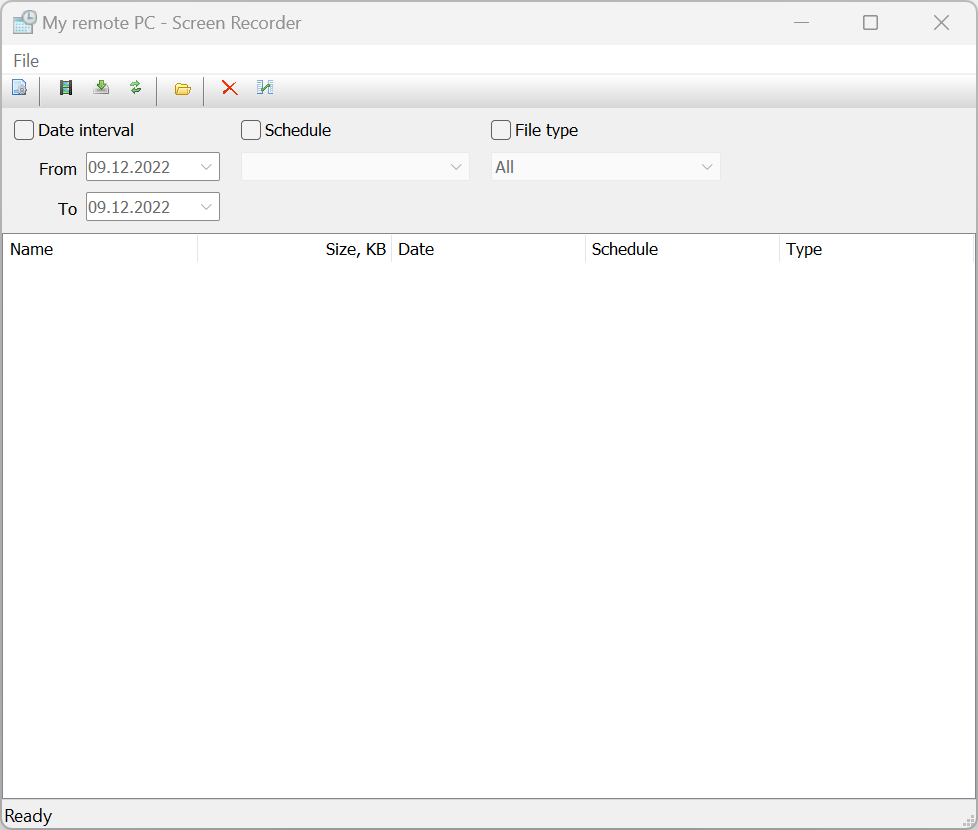Image resolution: width=978 pixels, height=830 pixels.
Task: Open the File menu
Action: click(x=26, y=61)
